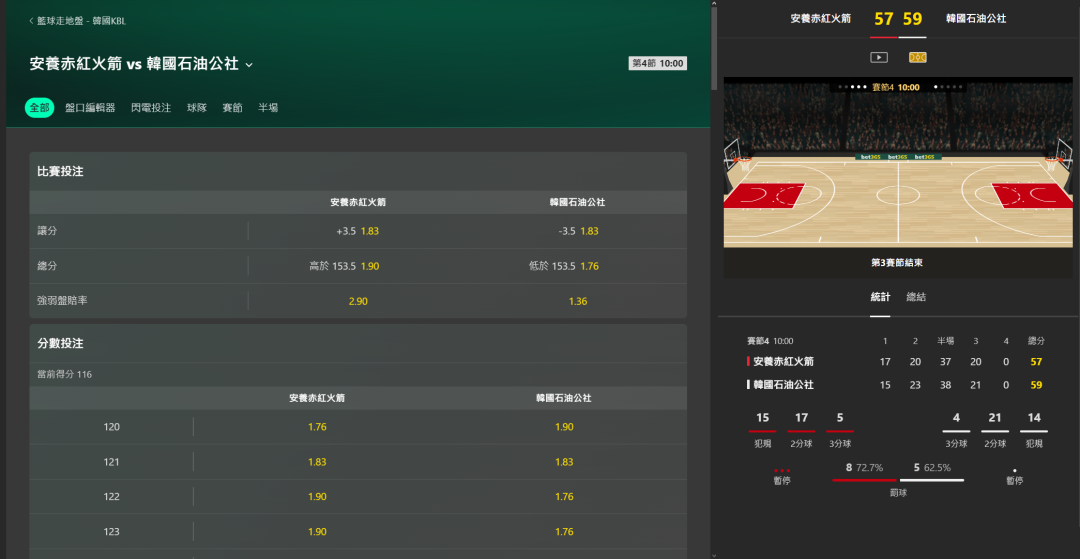
Task: Click the 72.7% free-throw percentage
Action: point(870,467)
